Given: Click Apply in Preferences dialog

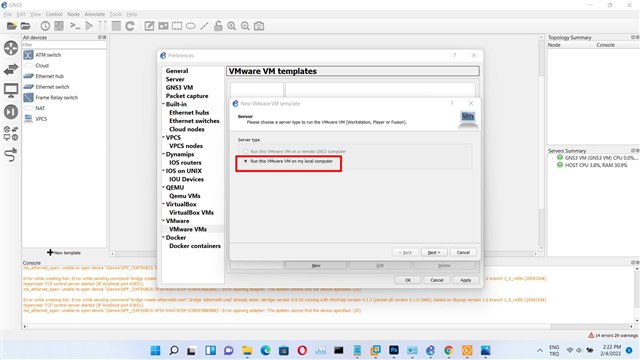Looking at the screenshot, I should point(466,280).
